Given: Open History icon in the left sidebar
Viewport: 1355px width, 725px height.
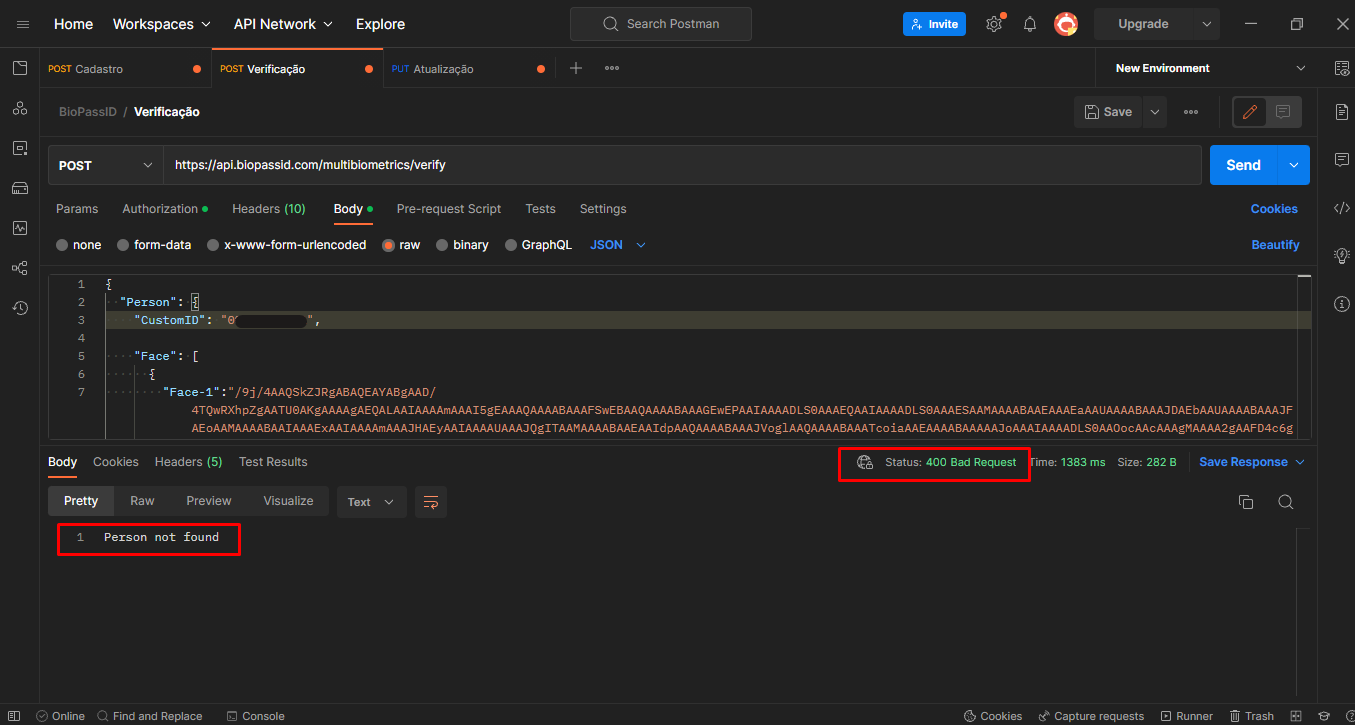Looking at the screenshot, I should coord(20,308).
